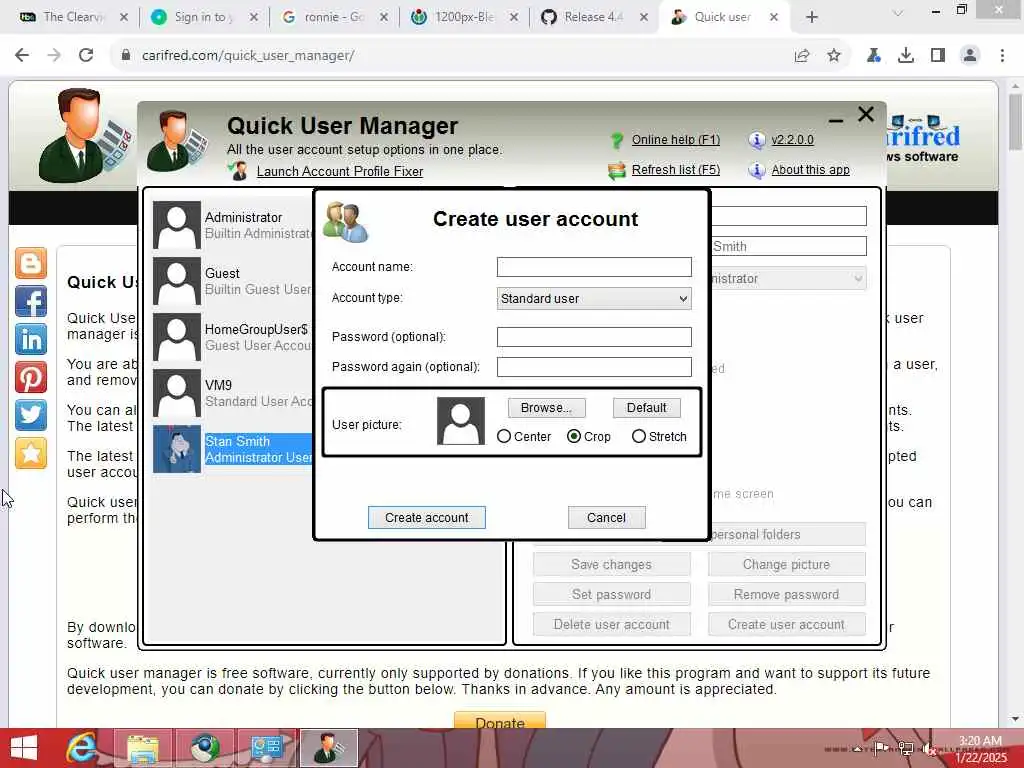The width and height of the screenshot is (1024, 768).
Task: Click the v2.2.0.0 version link
Action: pos(792,140)
